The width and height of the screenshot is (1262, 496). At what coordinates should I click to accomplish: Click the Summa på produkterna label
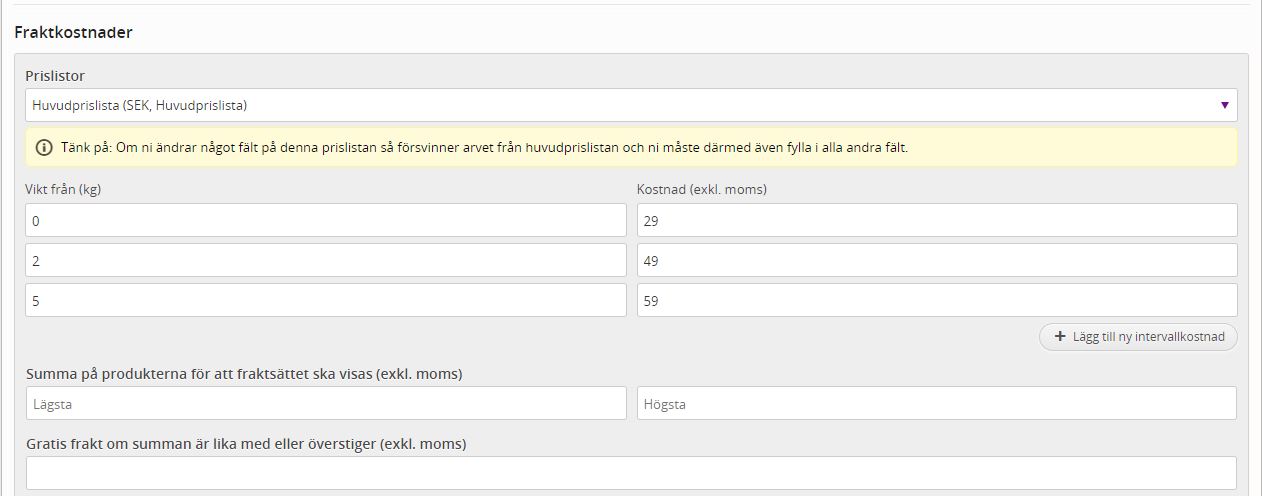click(244, 374)
